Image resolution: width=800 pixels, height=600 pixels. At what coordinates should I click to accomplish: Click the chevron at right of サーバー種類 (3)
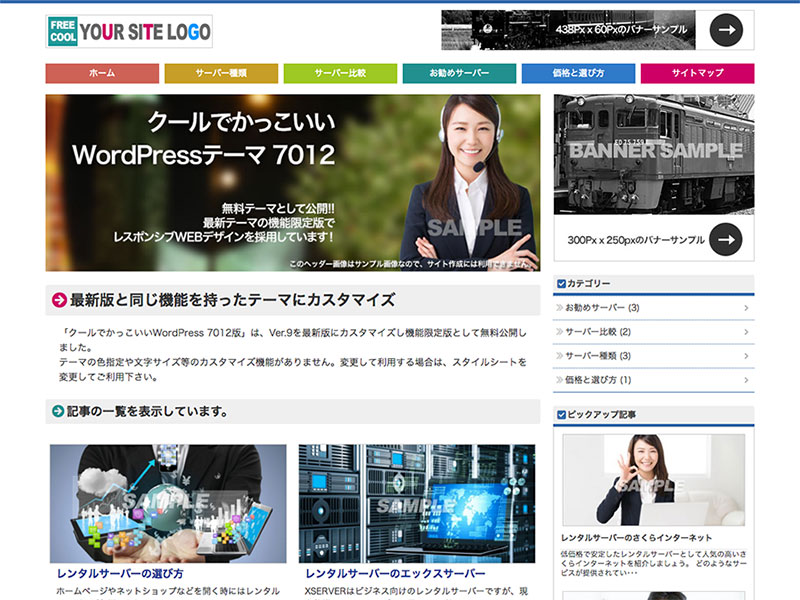746,356
